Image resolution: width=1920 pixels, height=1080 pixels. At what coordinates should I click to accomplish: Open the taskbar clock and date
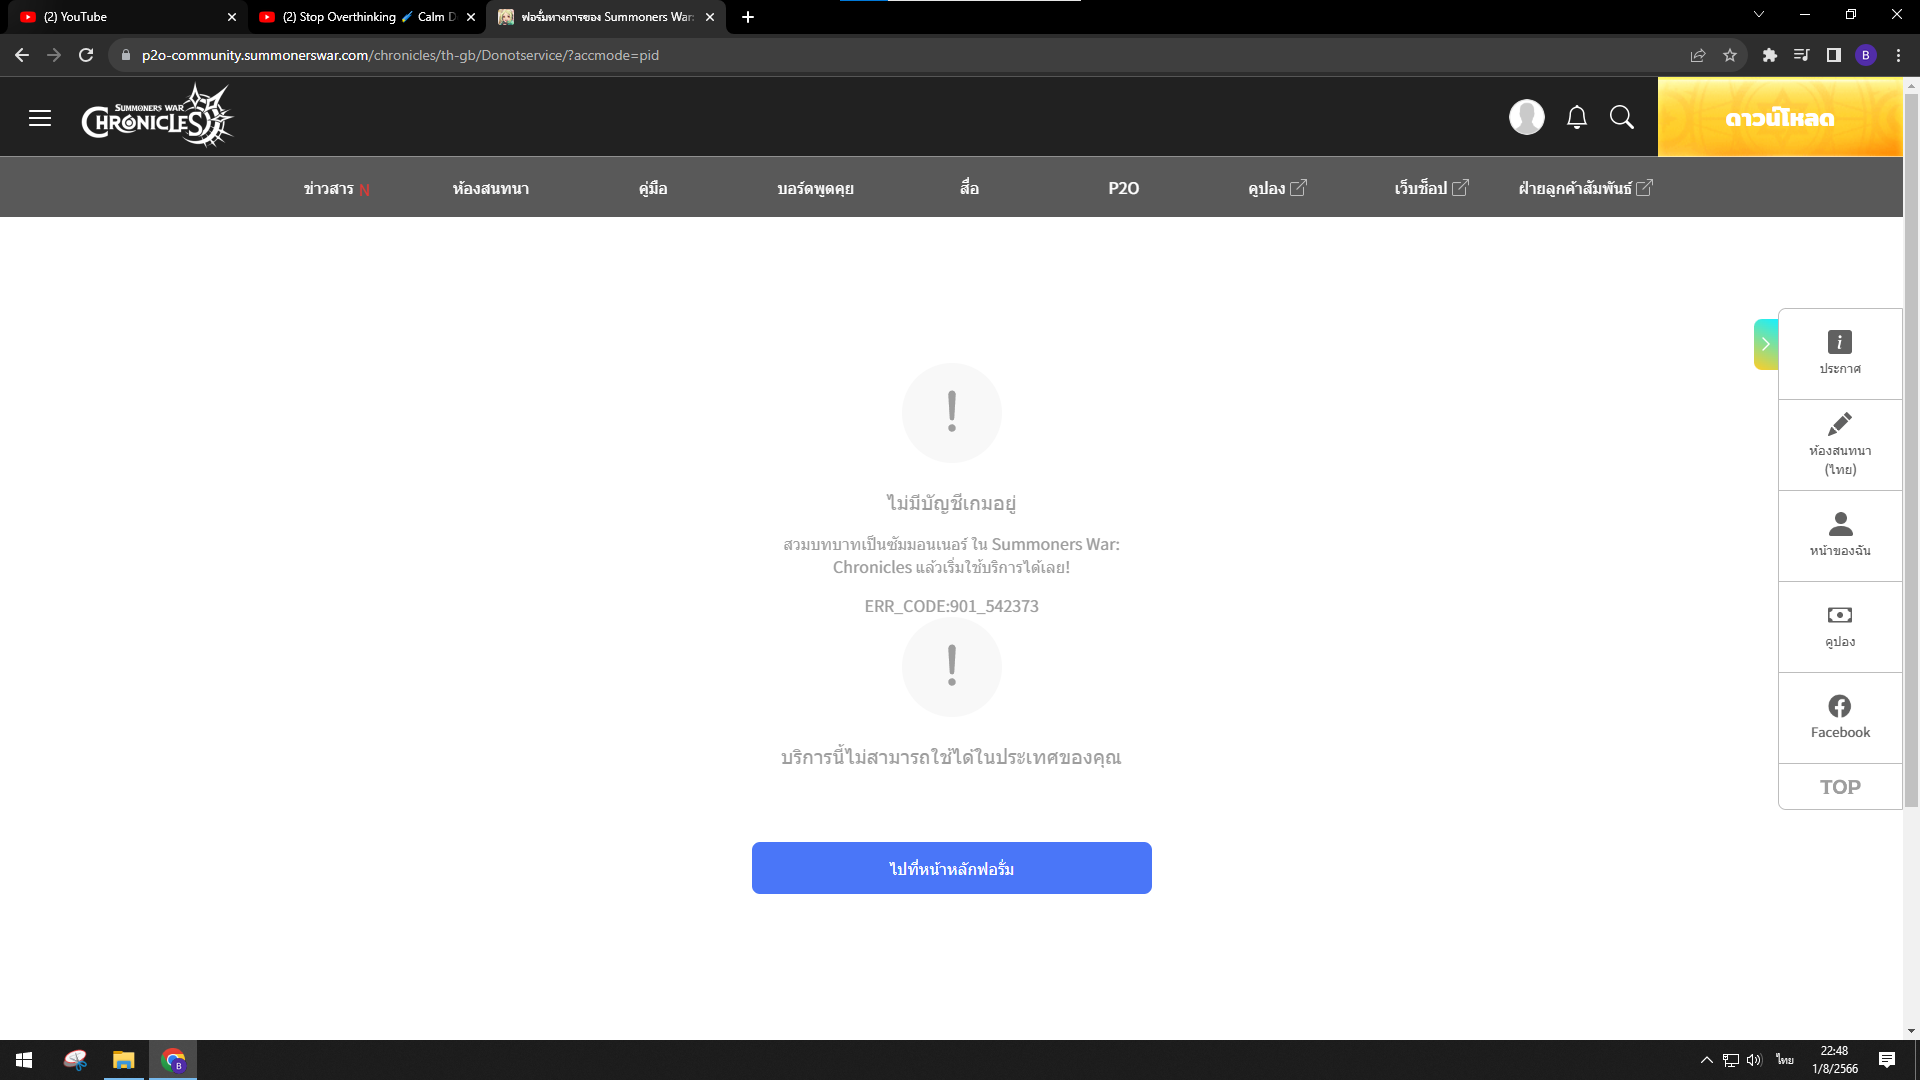[1835, 1060]
